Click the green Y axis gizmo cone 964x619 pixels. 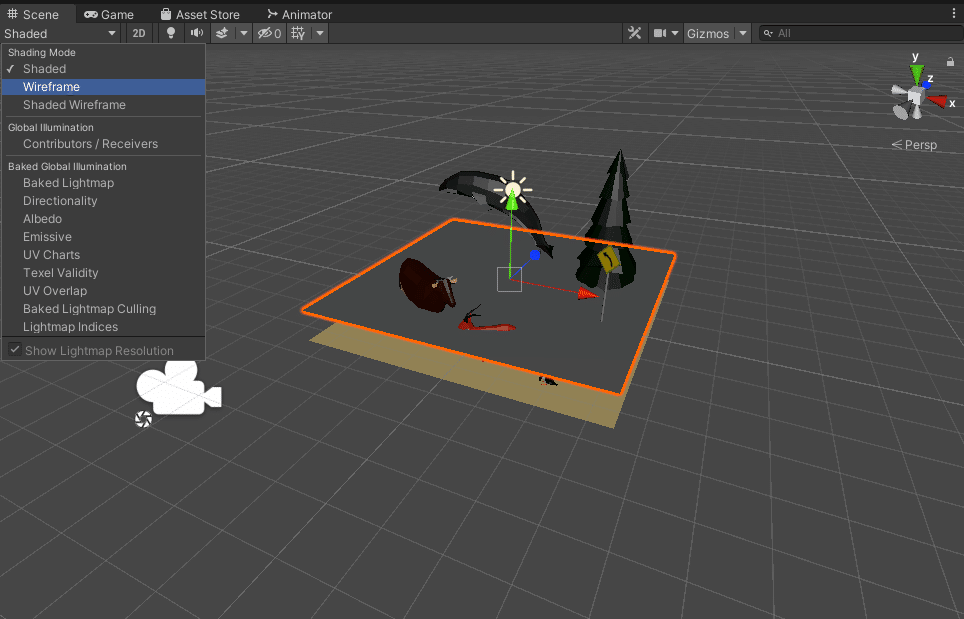(917, 75)
